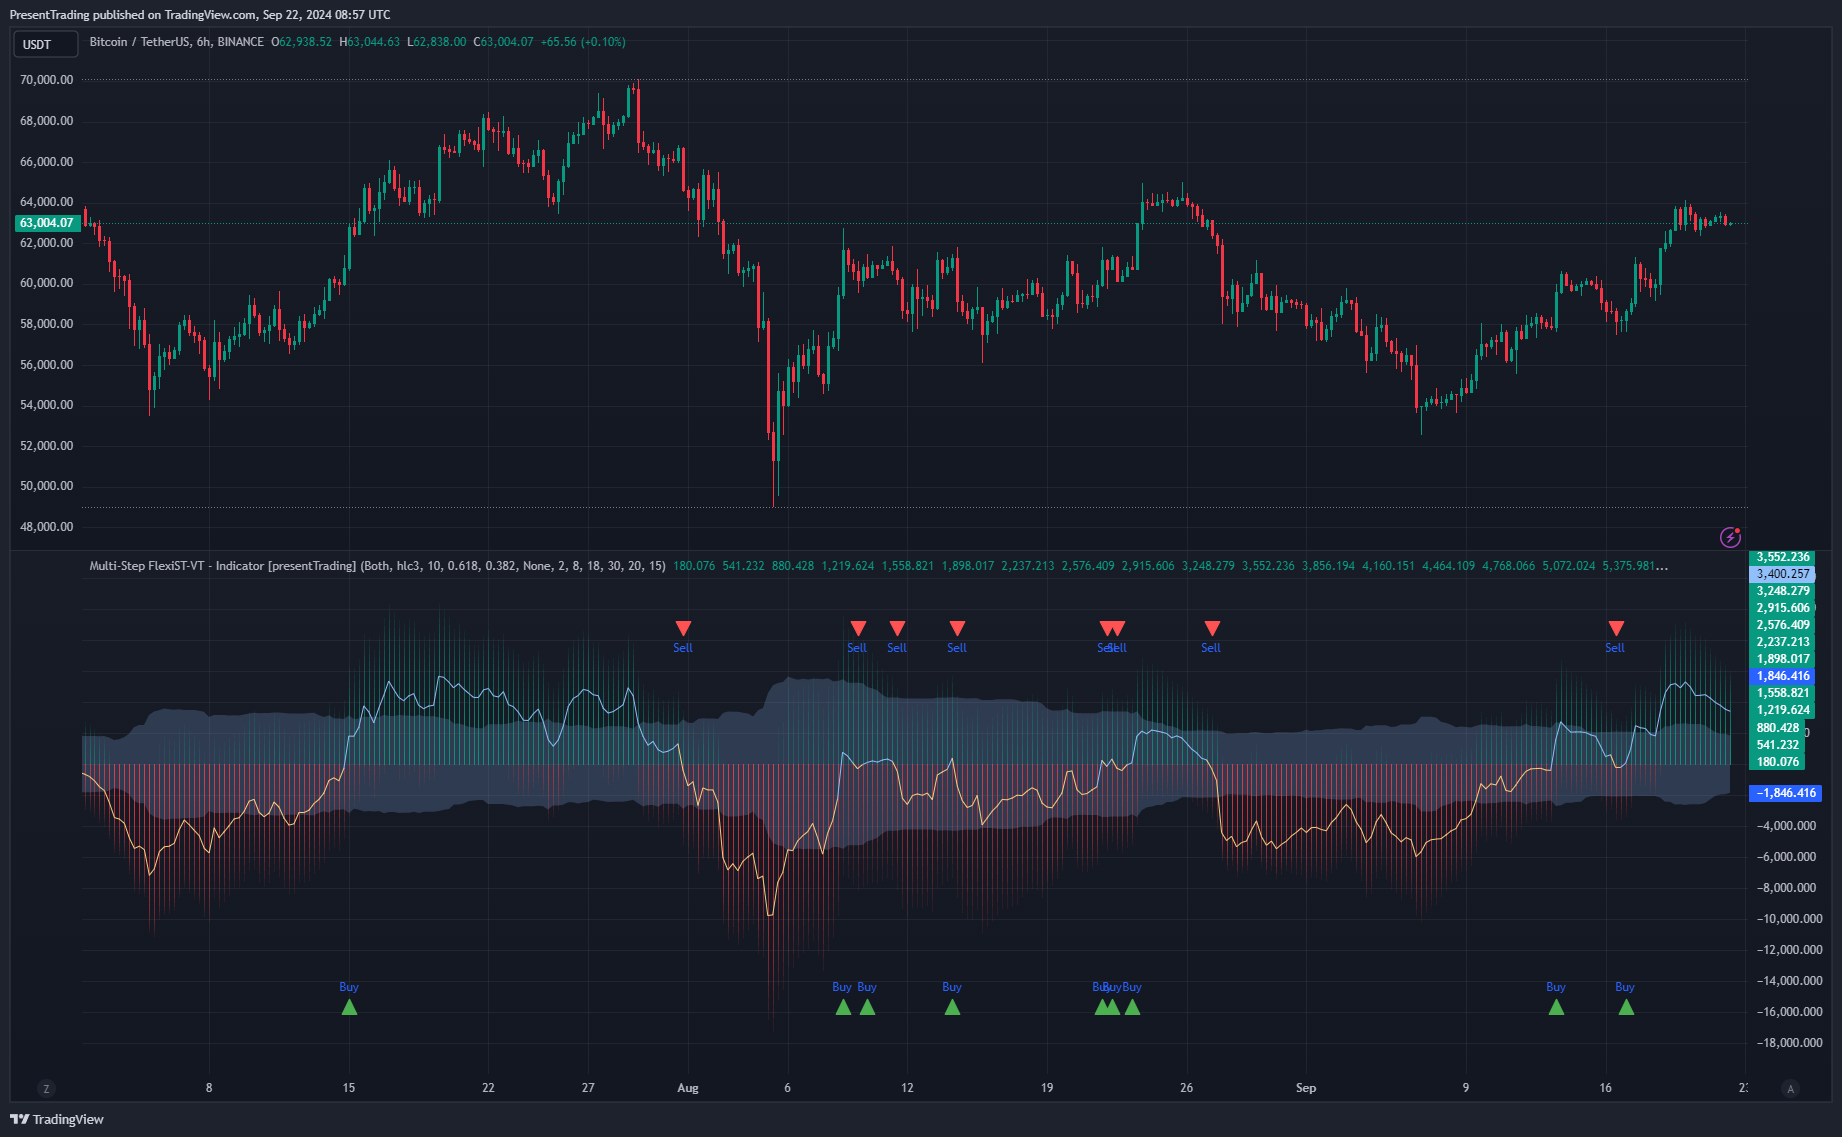Click the open value O62,938.52 in legend
Image resolution: width=1842 pixels, height=1137 pixels.
coord(302,42)
